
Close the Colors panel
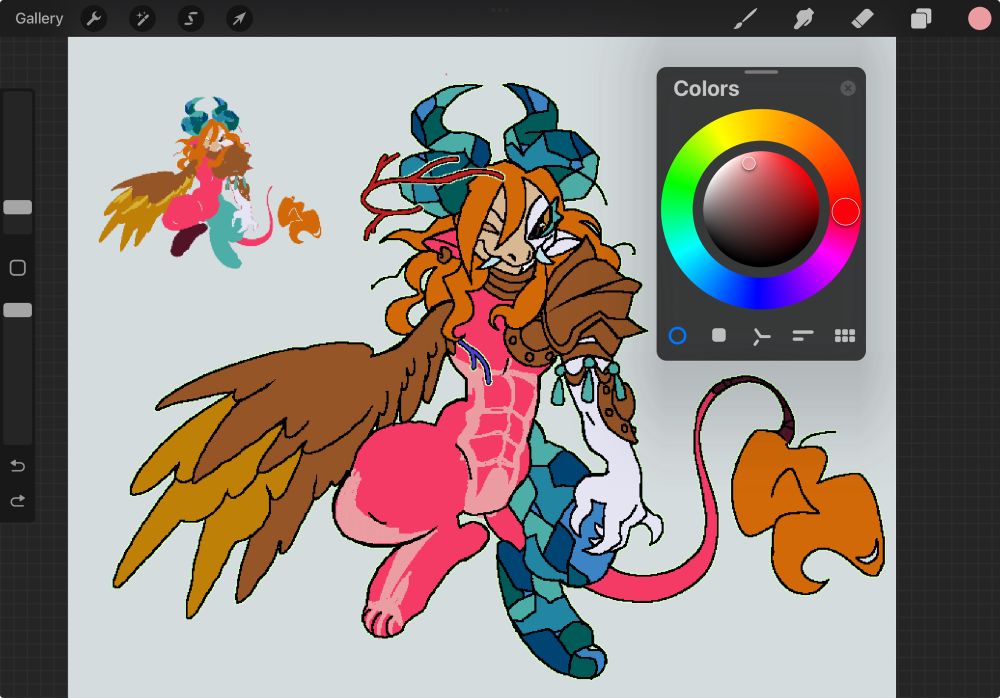tap(848, 88)
